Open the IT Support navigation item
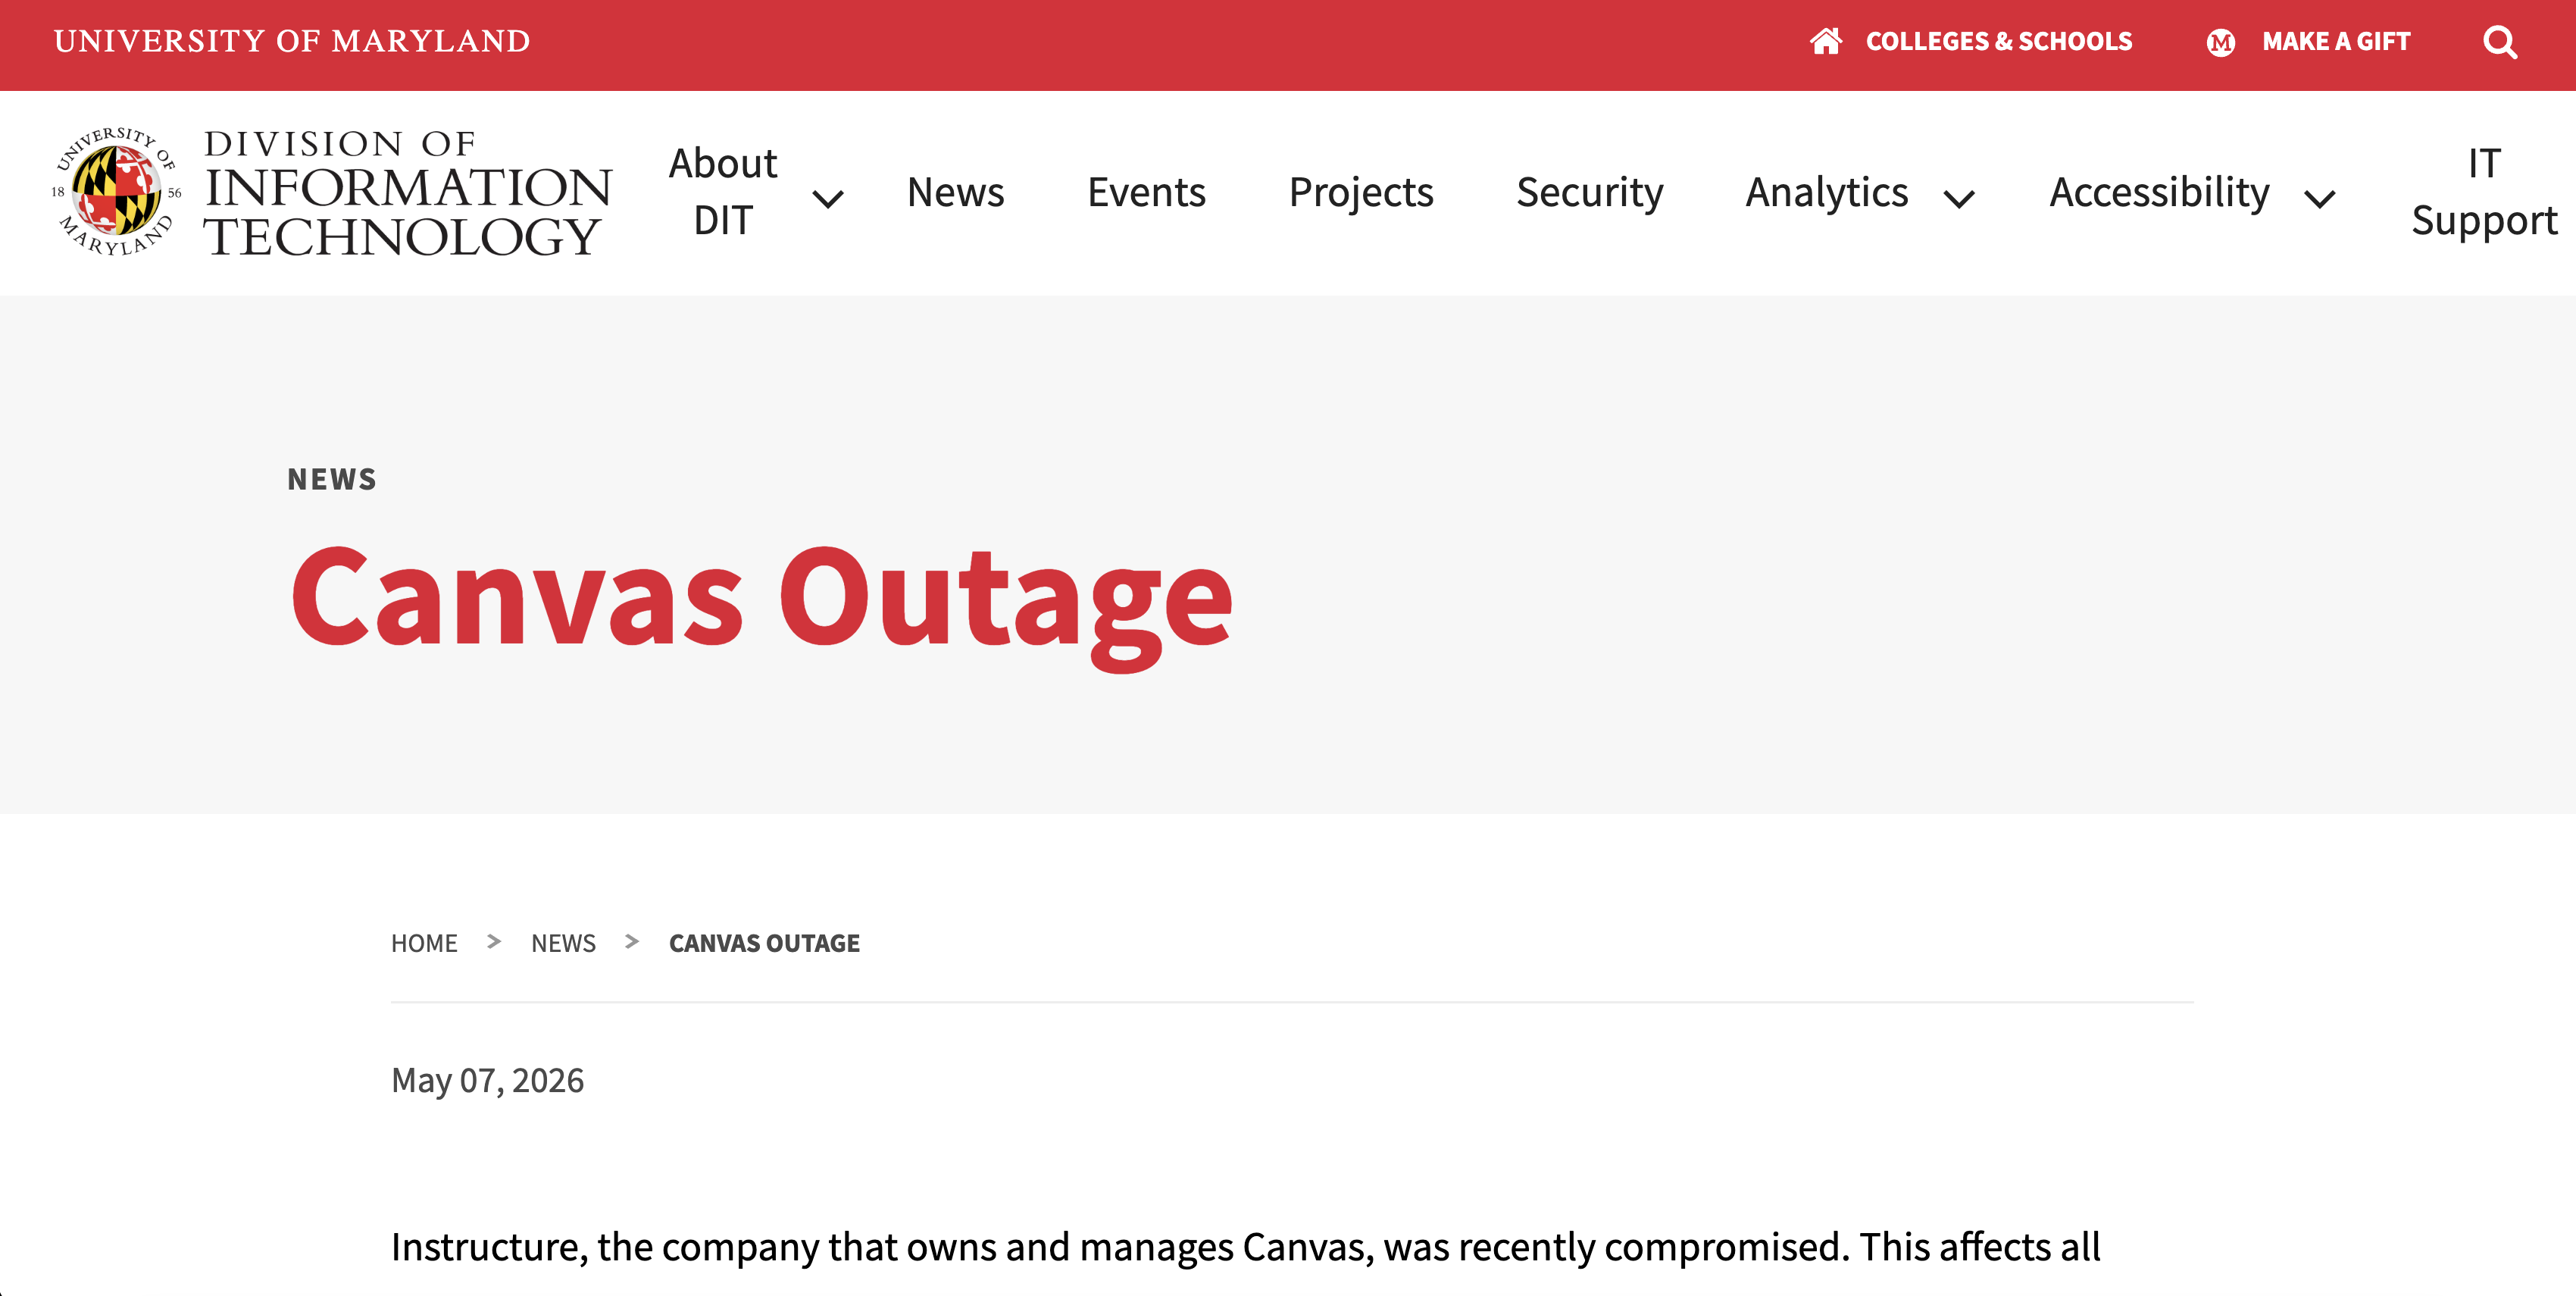2576x1296 pixels. pyautogui.click(x=2484, y=192)
